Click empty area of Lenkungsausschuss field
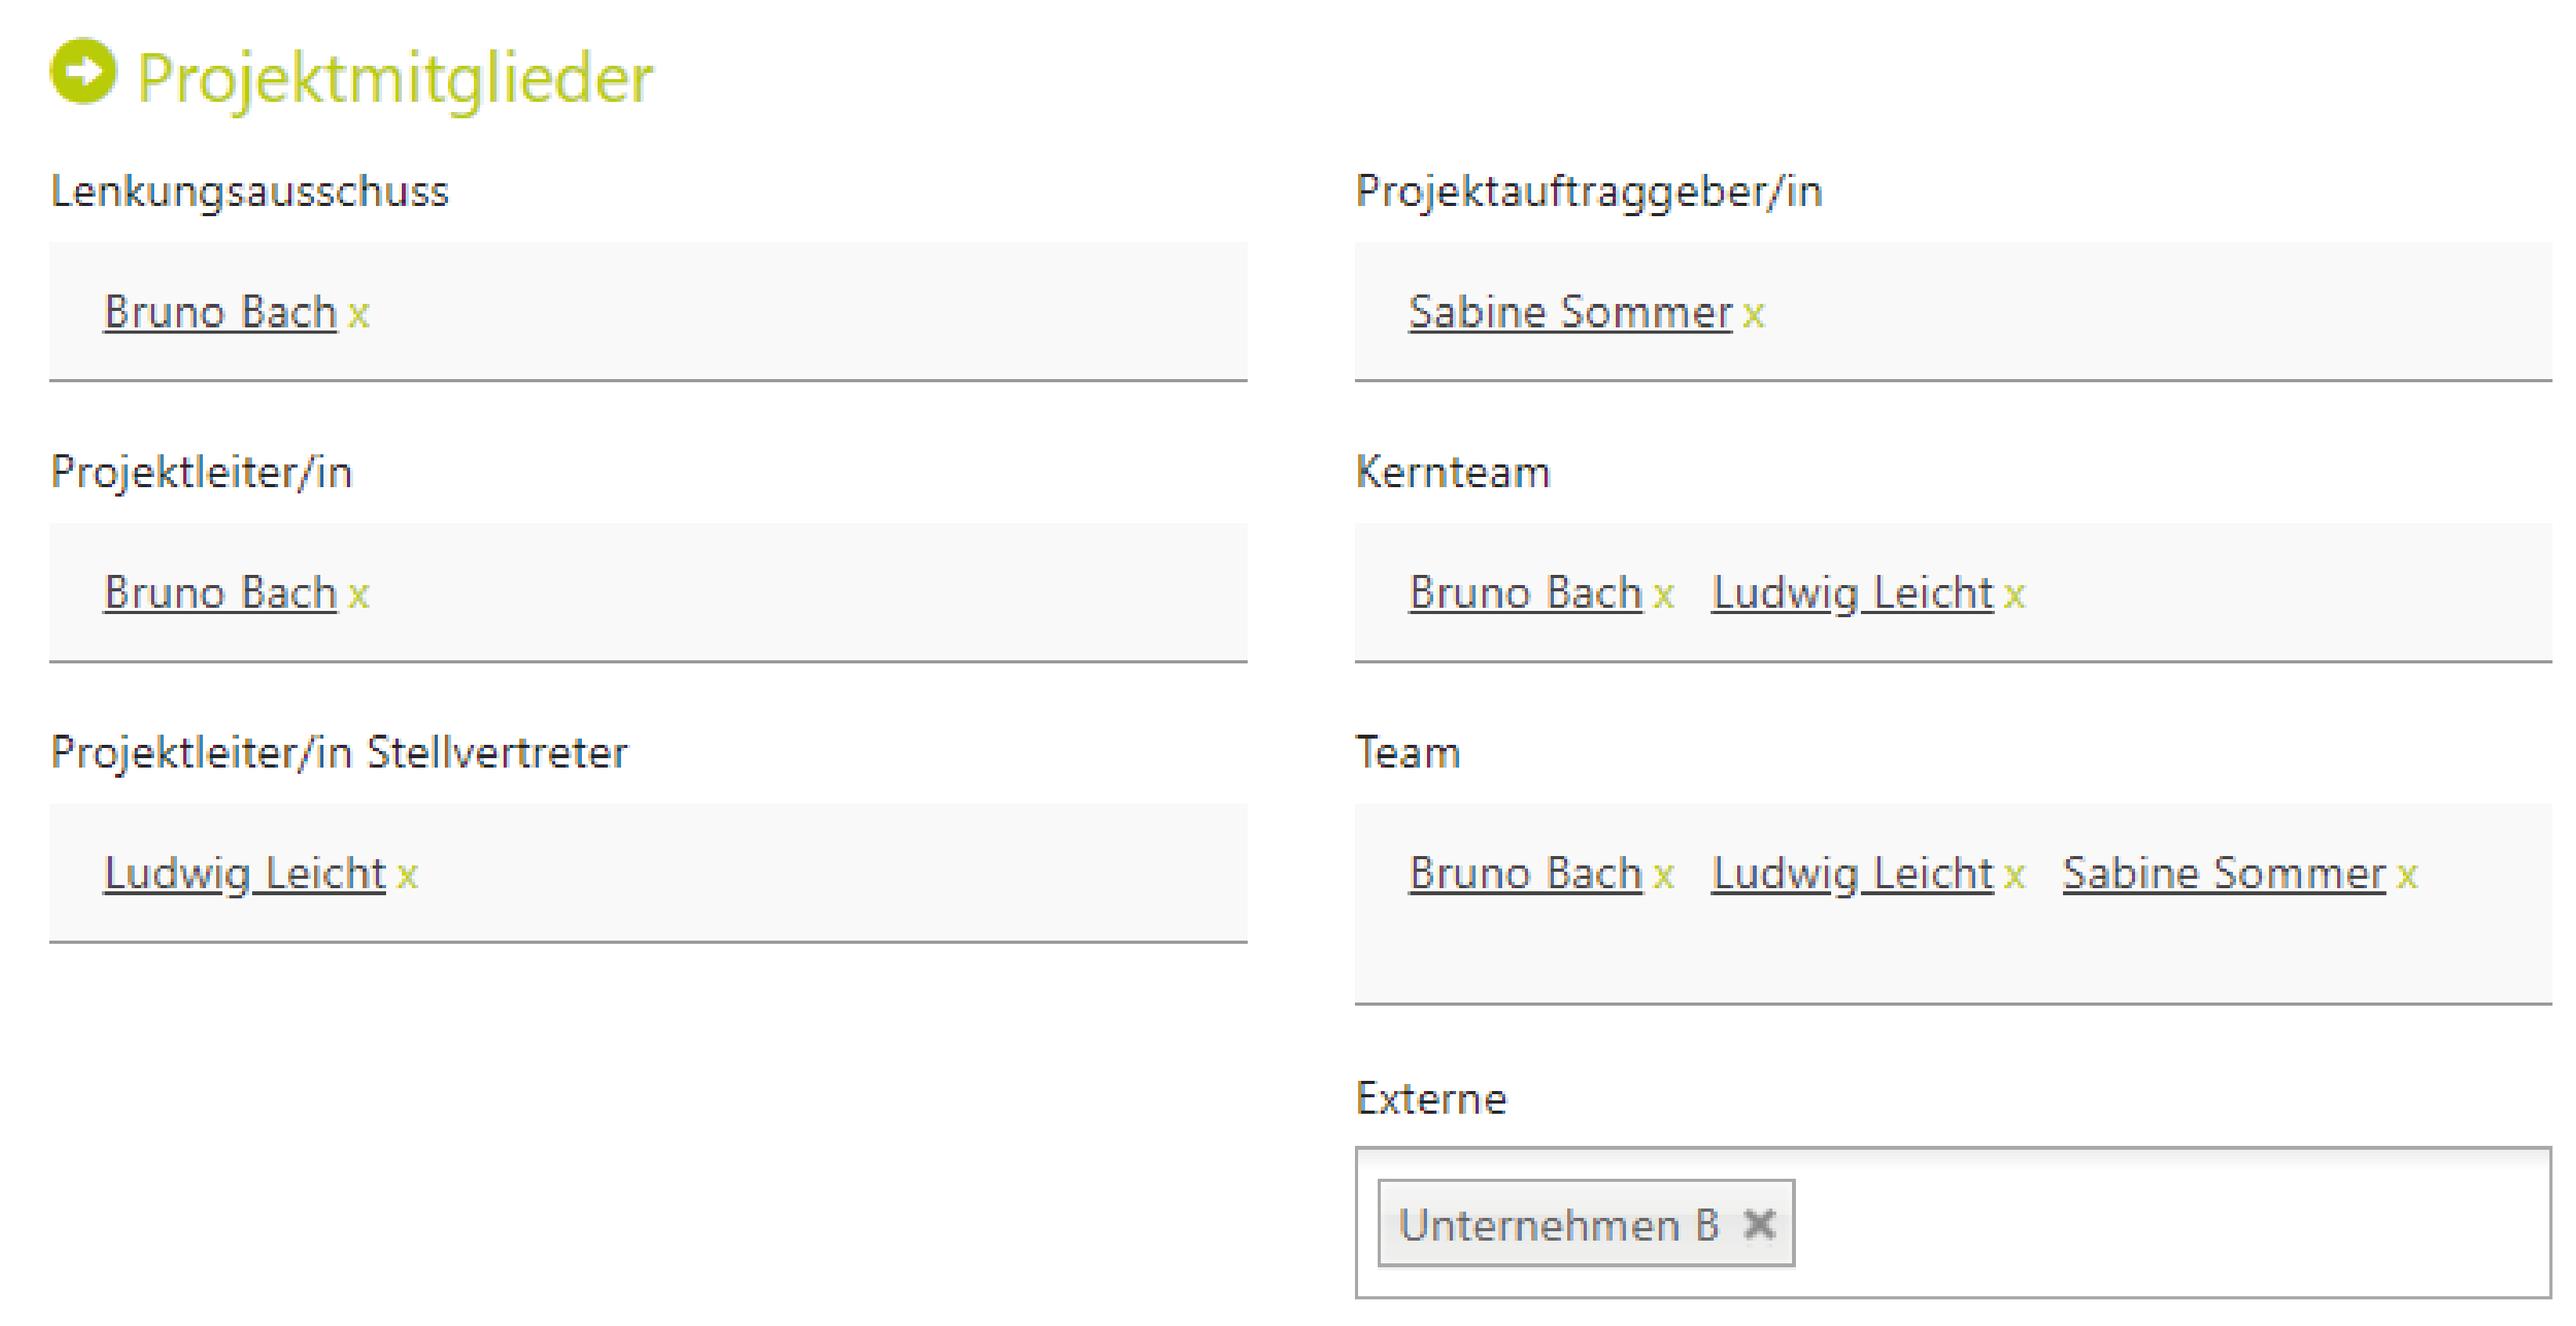 (800, 311)
